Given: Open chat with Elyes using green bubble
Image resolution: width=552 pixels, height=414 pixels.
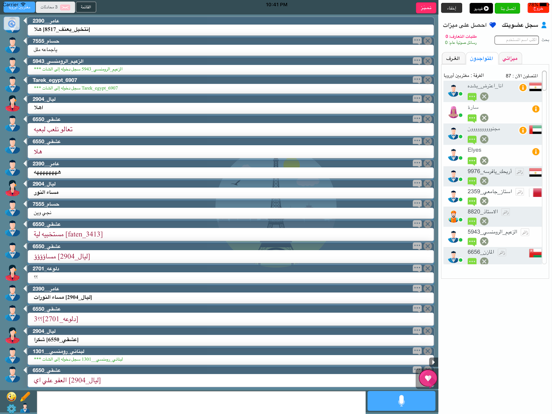Looking at the screenshot, I should tap(472, 161).
